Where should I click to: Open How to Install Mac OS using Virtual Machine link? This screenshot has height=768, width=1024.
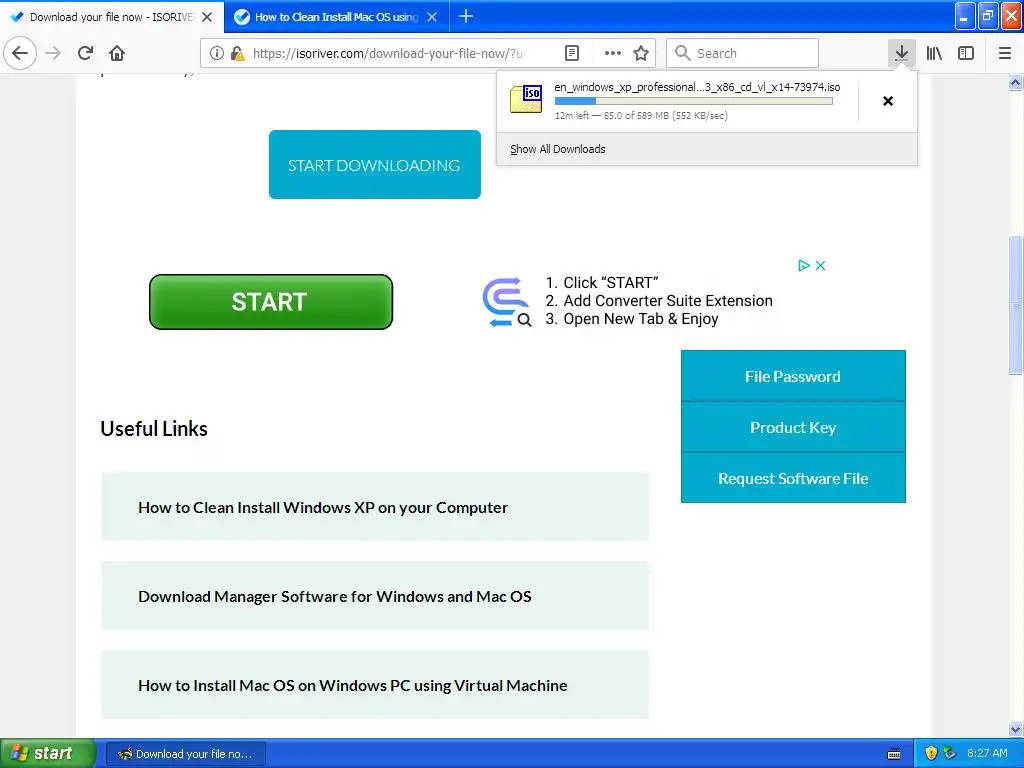tap(353, 685)
